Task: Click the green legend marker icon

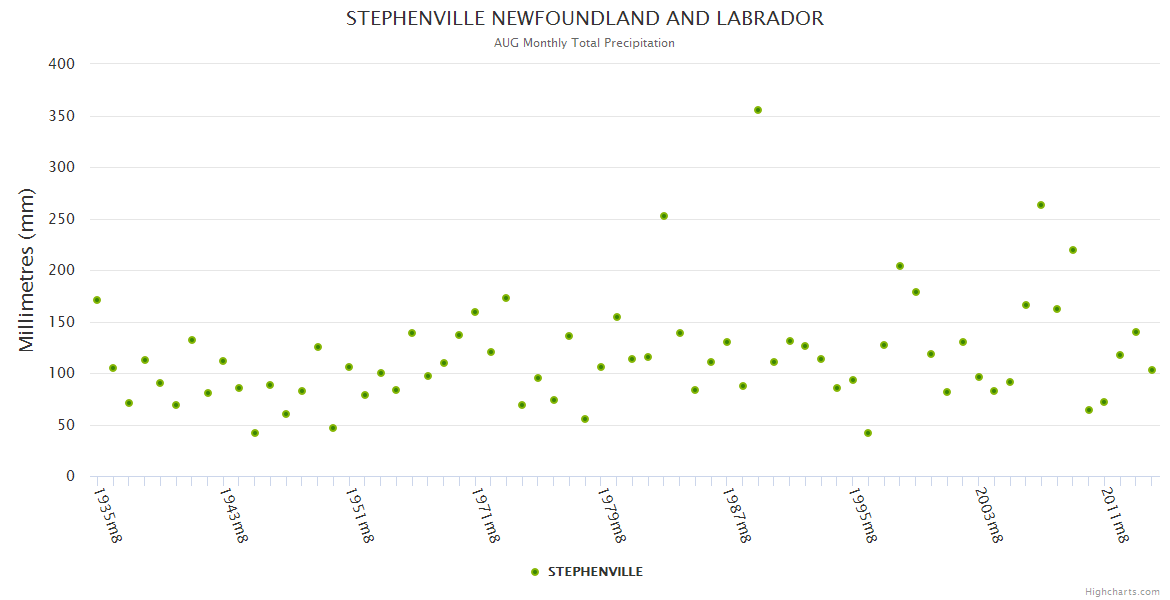Action: [x=535, y=572]
